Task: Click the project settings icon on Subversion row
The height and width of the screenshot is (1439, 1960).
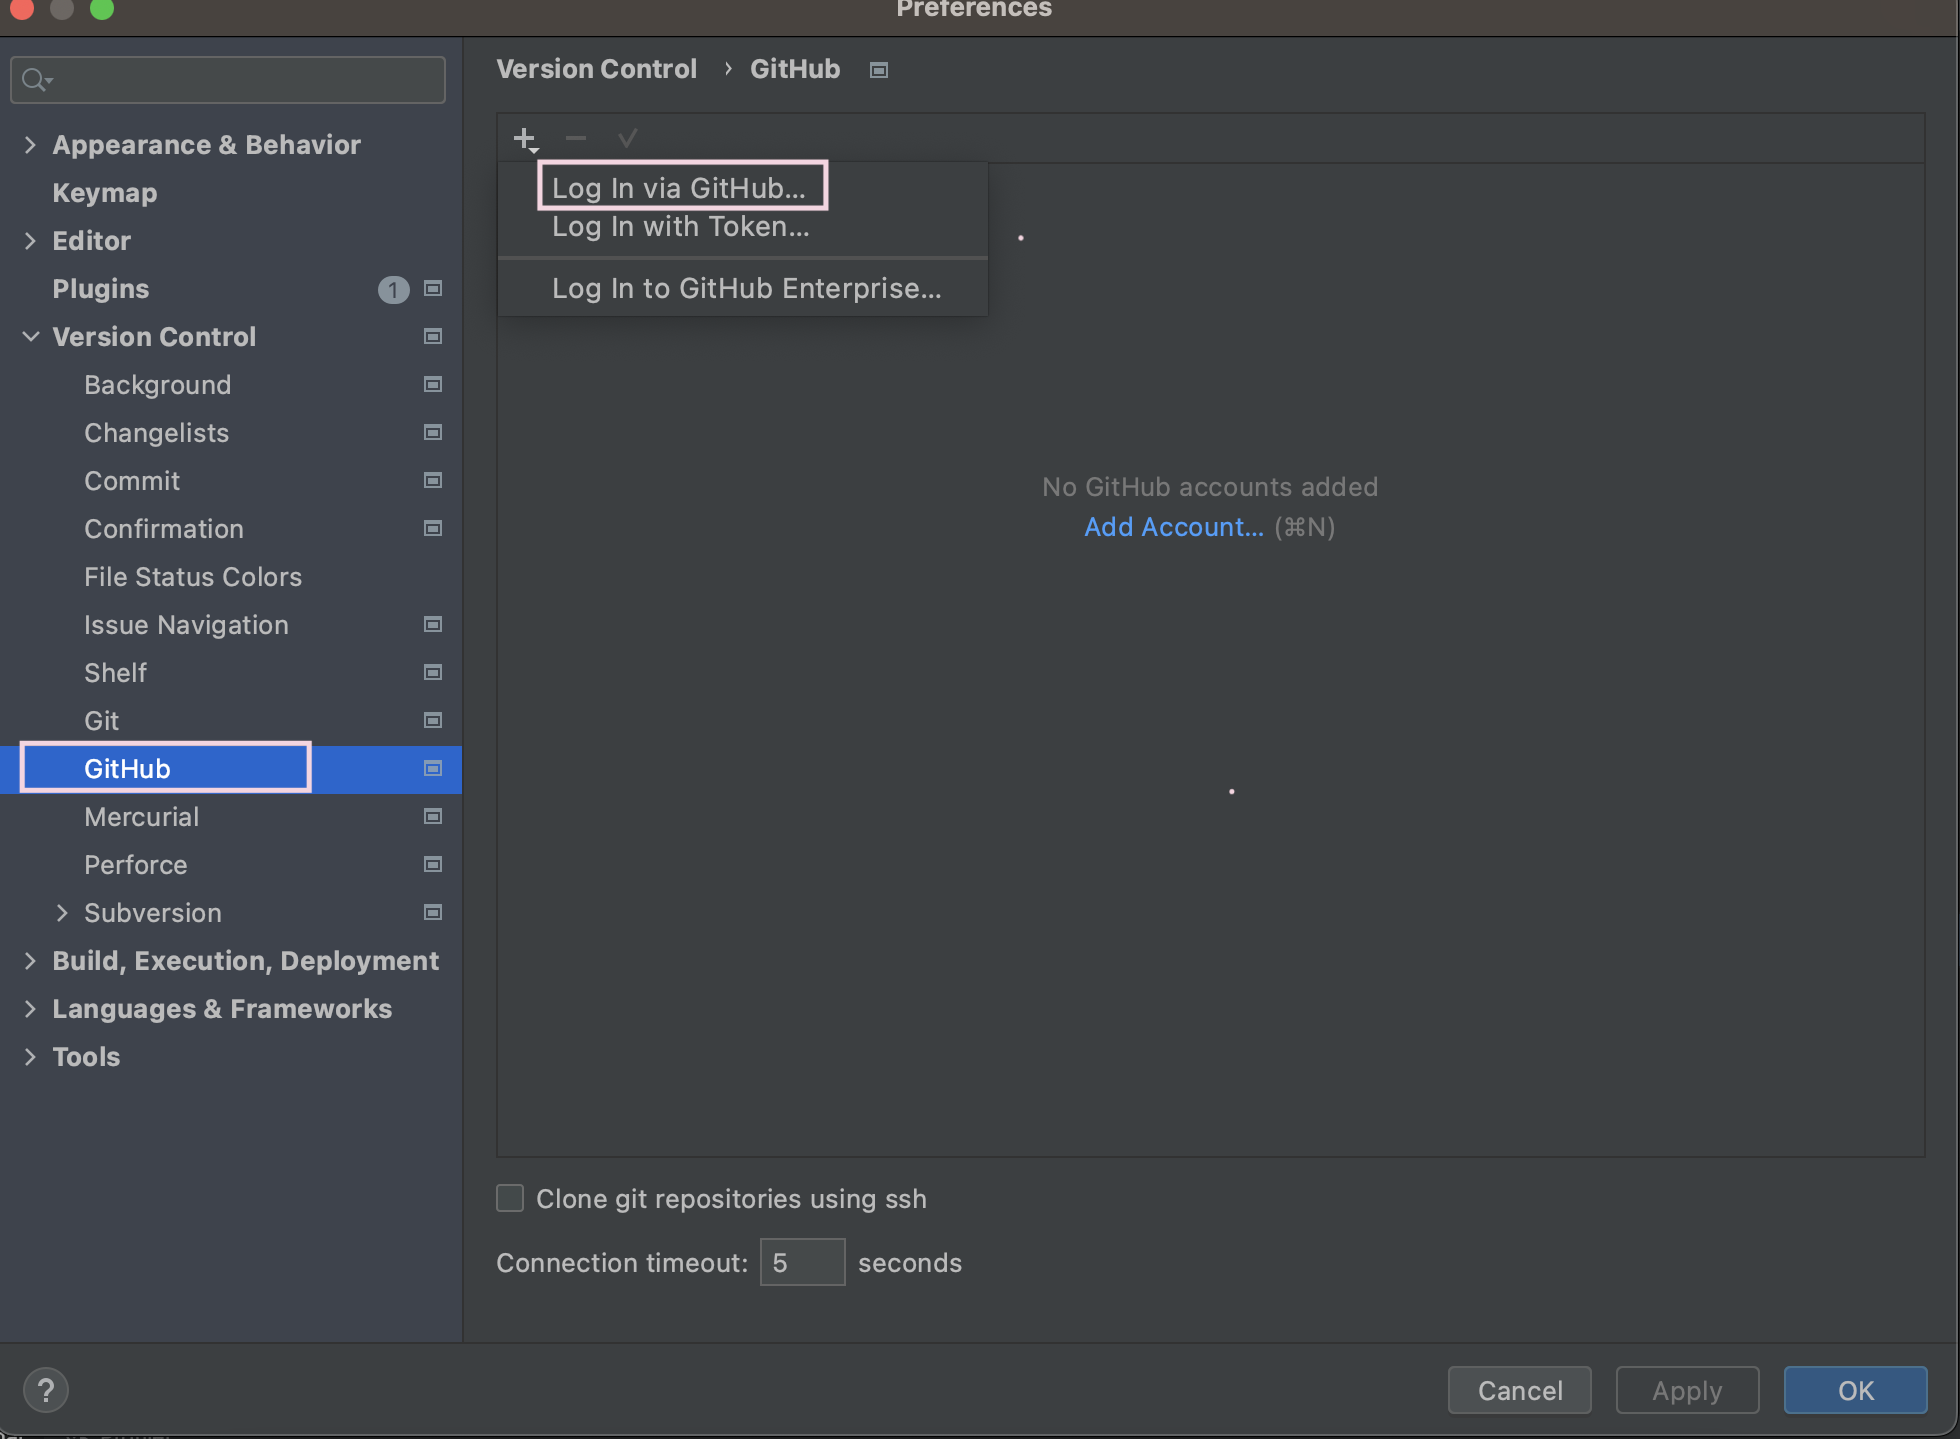Action: point(433,912)
